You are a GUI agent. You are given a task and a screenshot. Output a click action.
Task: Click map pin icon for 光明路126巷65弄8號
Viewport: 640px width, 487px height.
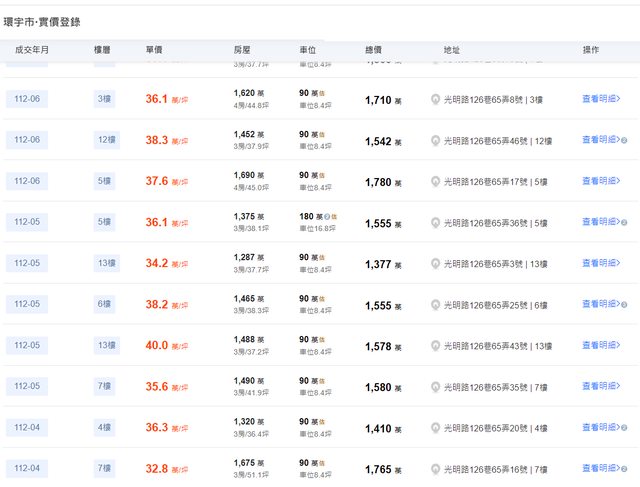435,100
